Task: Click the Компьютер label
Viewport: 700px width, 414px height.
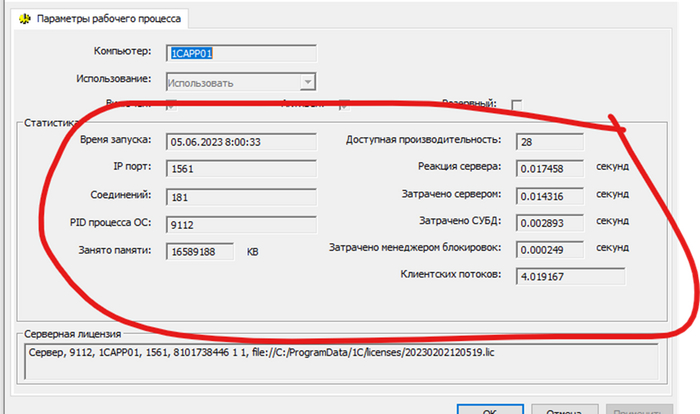Action: pos(122,51)
